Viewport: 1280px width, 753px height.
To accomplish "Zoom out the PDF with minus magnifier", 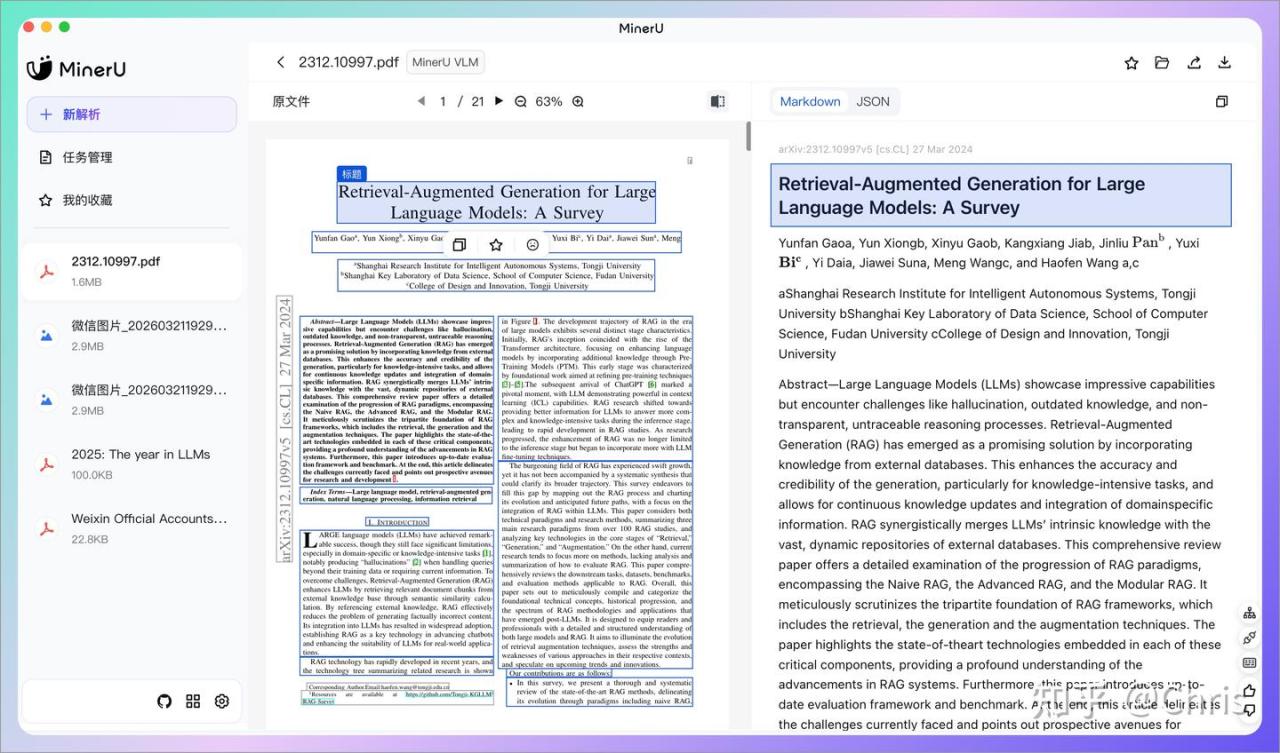I will coord(520,102).
